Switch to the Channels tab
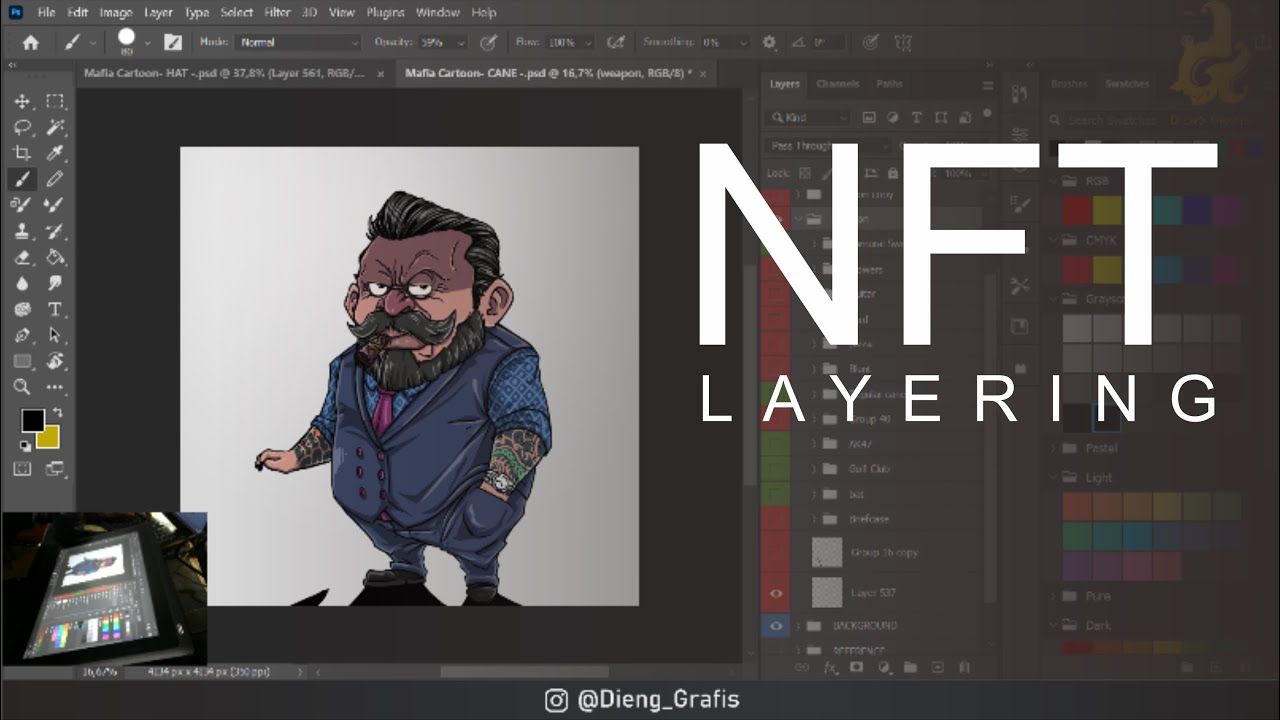Viewport: 1280px width, 720px height. coord(837,84)
